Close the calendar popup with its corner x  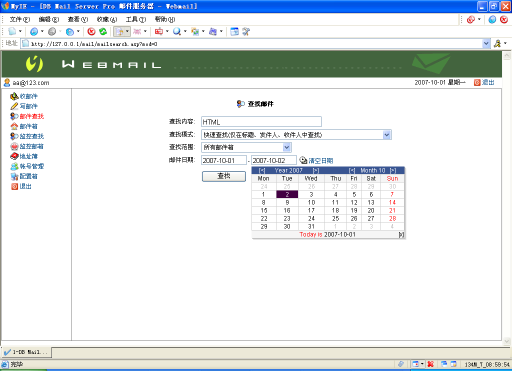[x=401, y=235]
